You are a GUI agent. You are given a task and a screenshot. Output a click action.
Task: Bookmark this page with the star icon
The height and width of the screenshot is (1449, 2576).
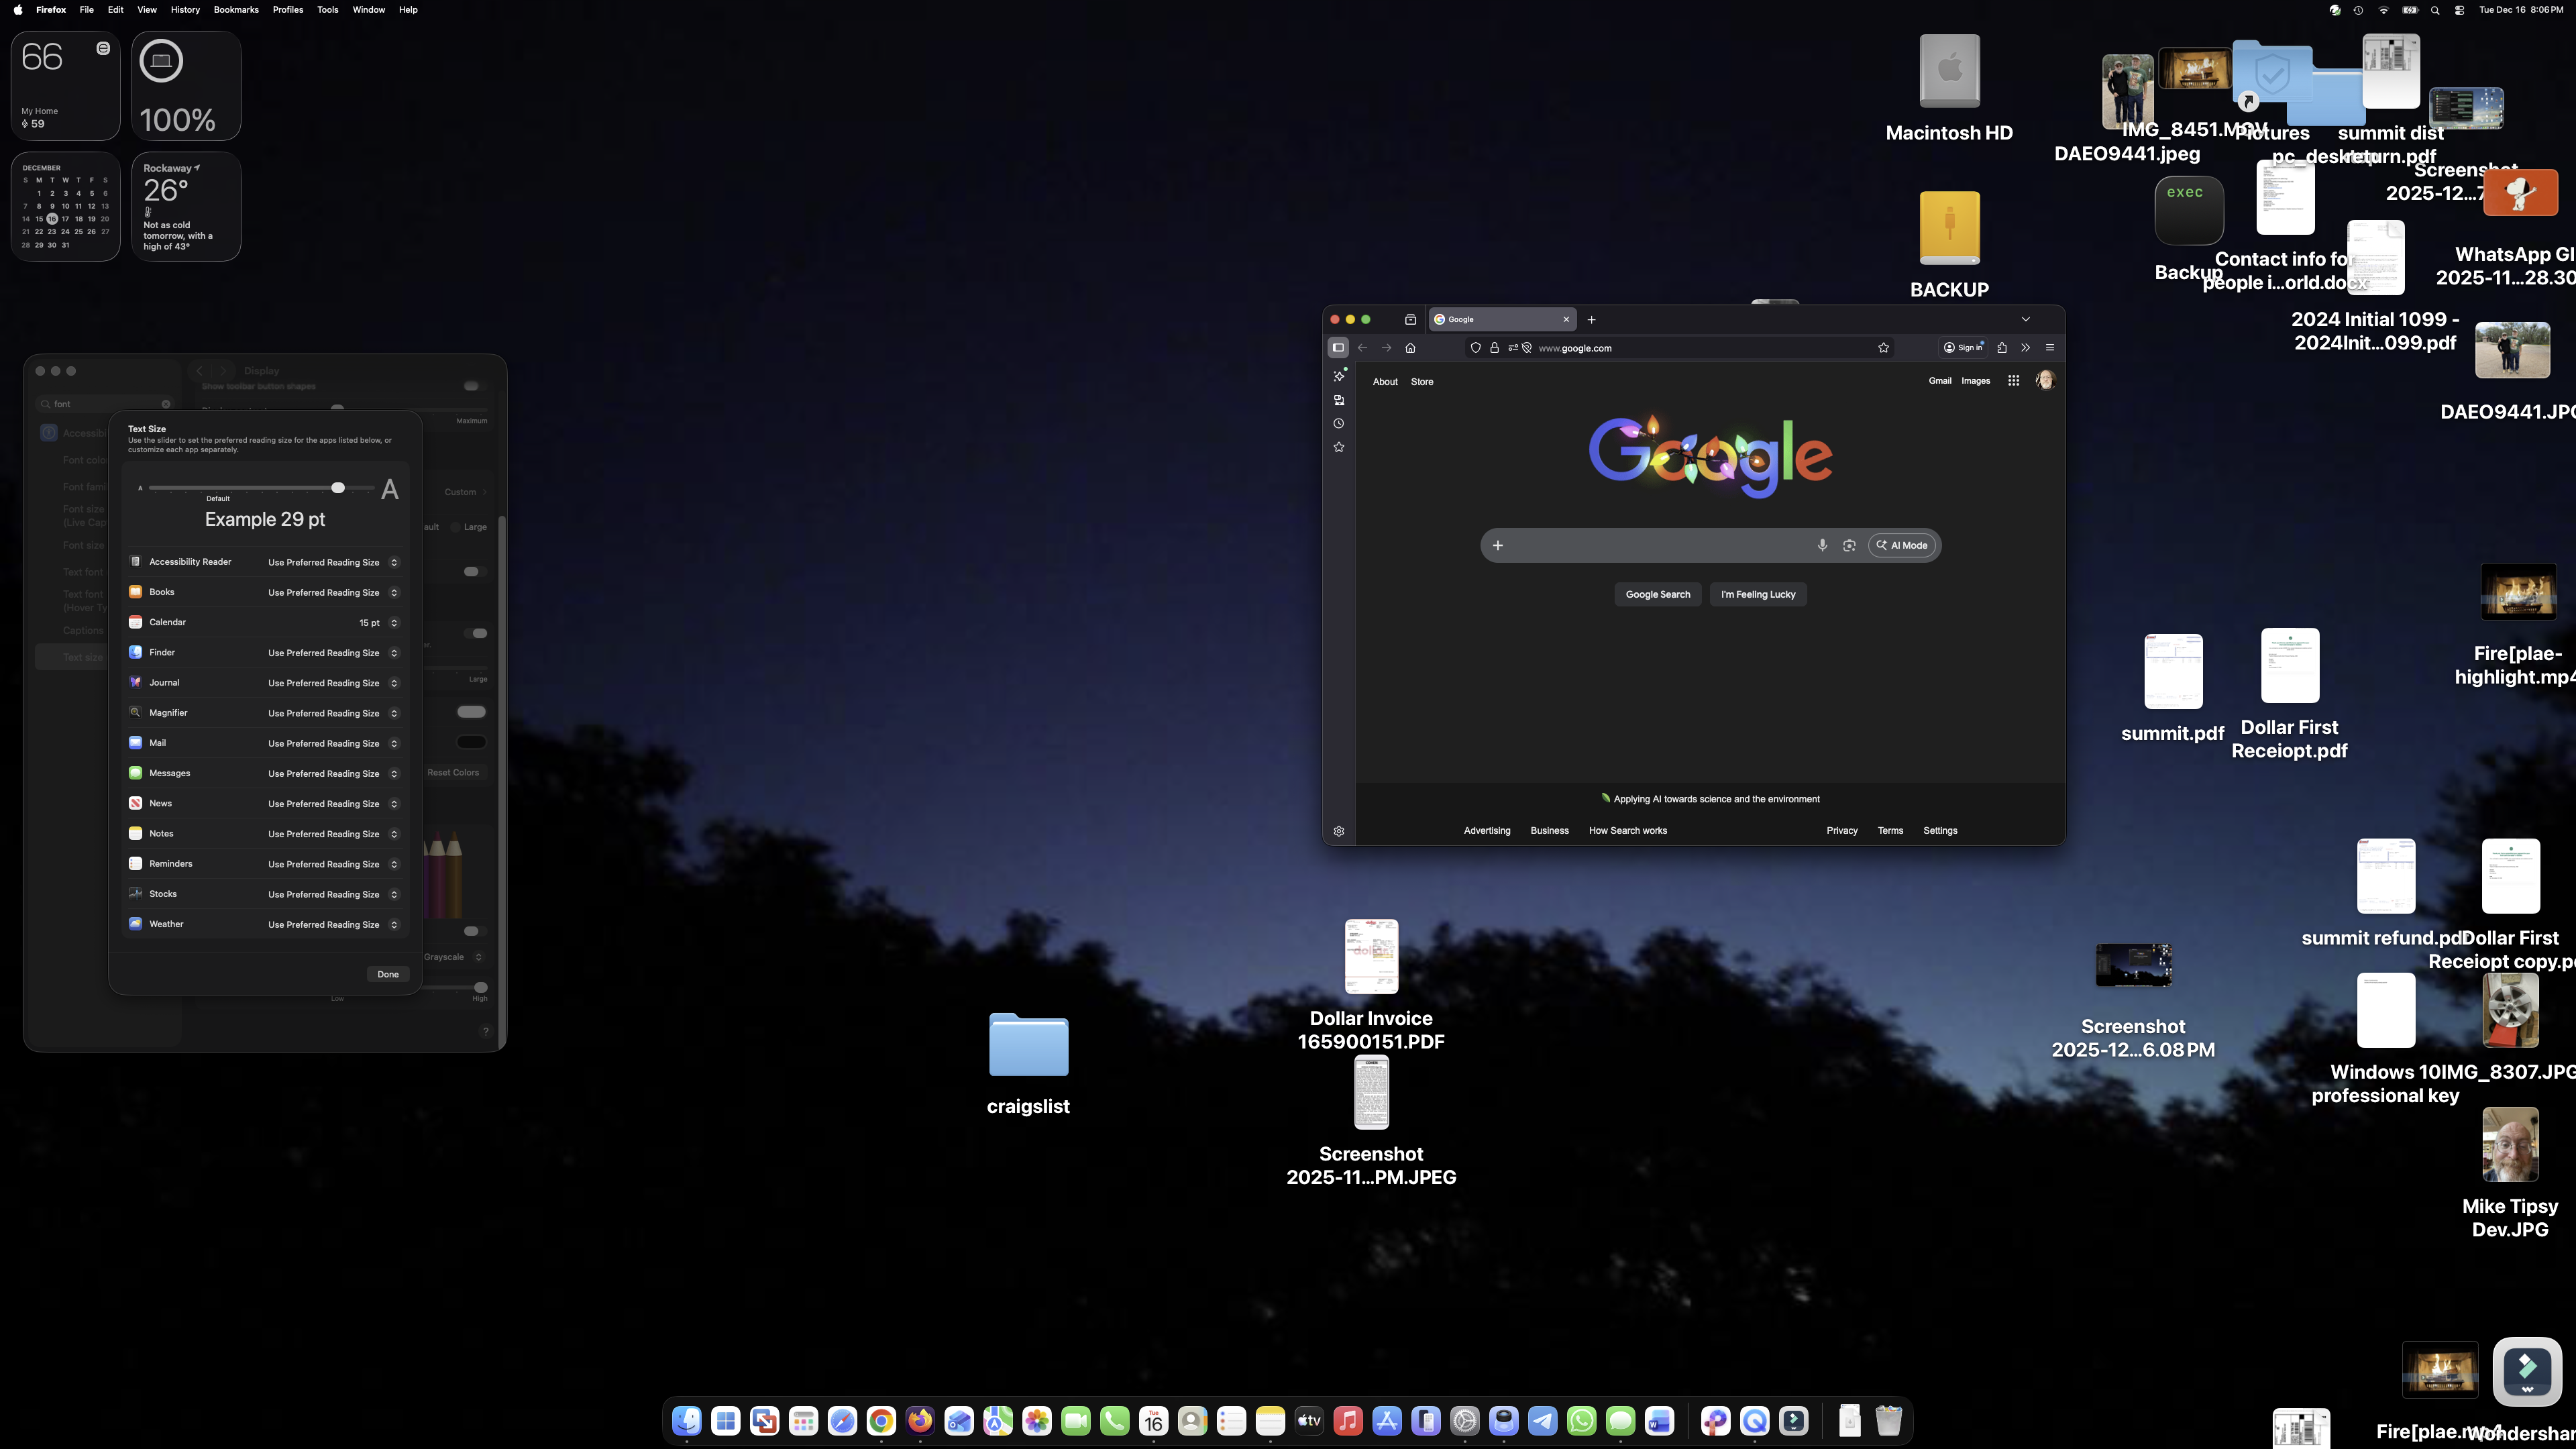click(x=1883, y=348)
